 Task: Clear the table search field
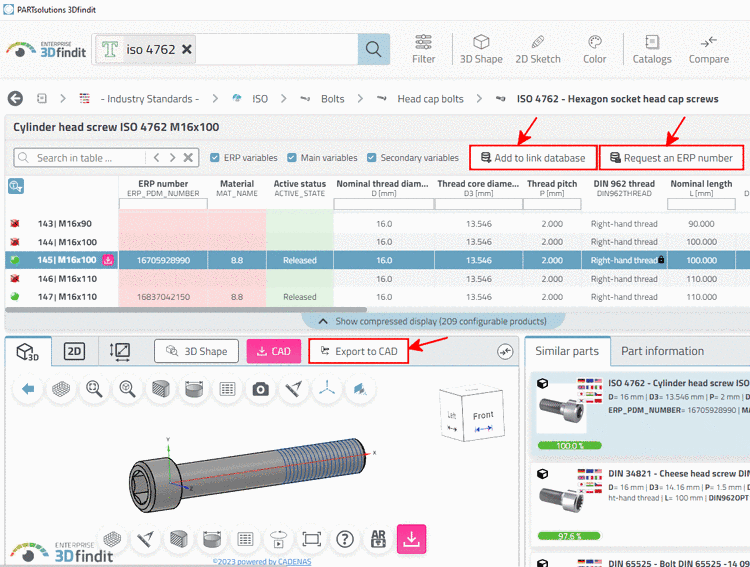point(188,157)
